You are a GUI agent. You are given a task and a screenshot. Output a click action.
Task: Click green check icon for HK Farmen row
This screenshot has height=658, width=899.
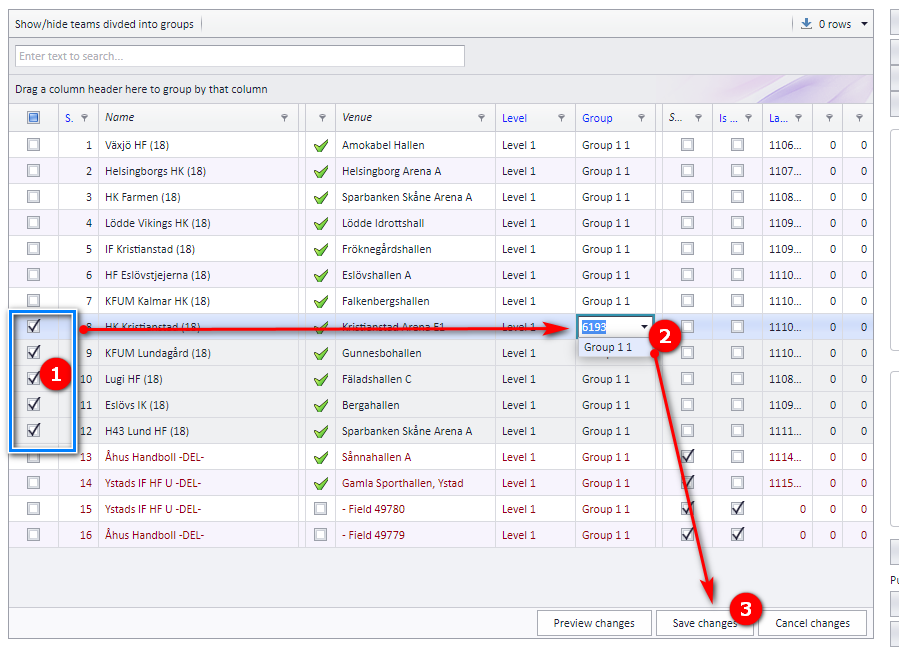coord(321,198)
